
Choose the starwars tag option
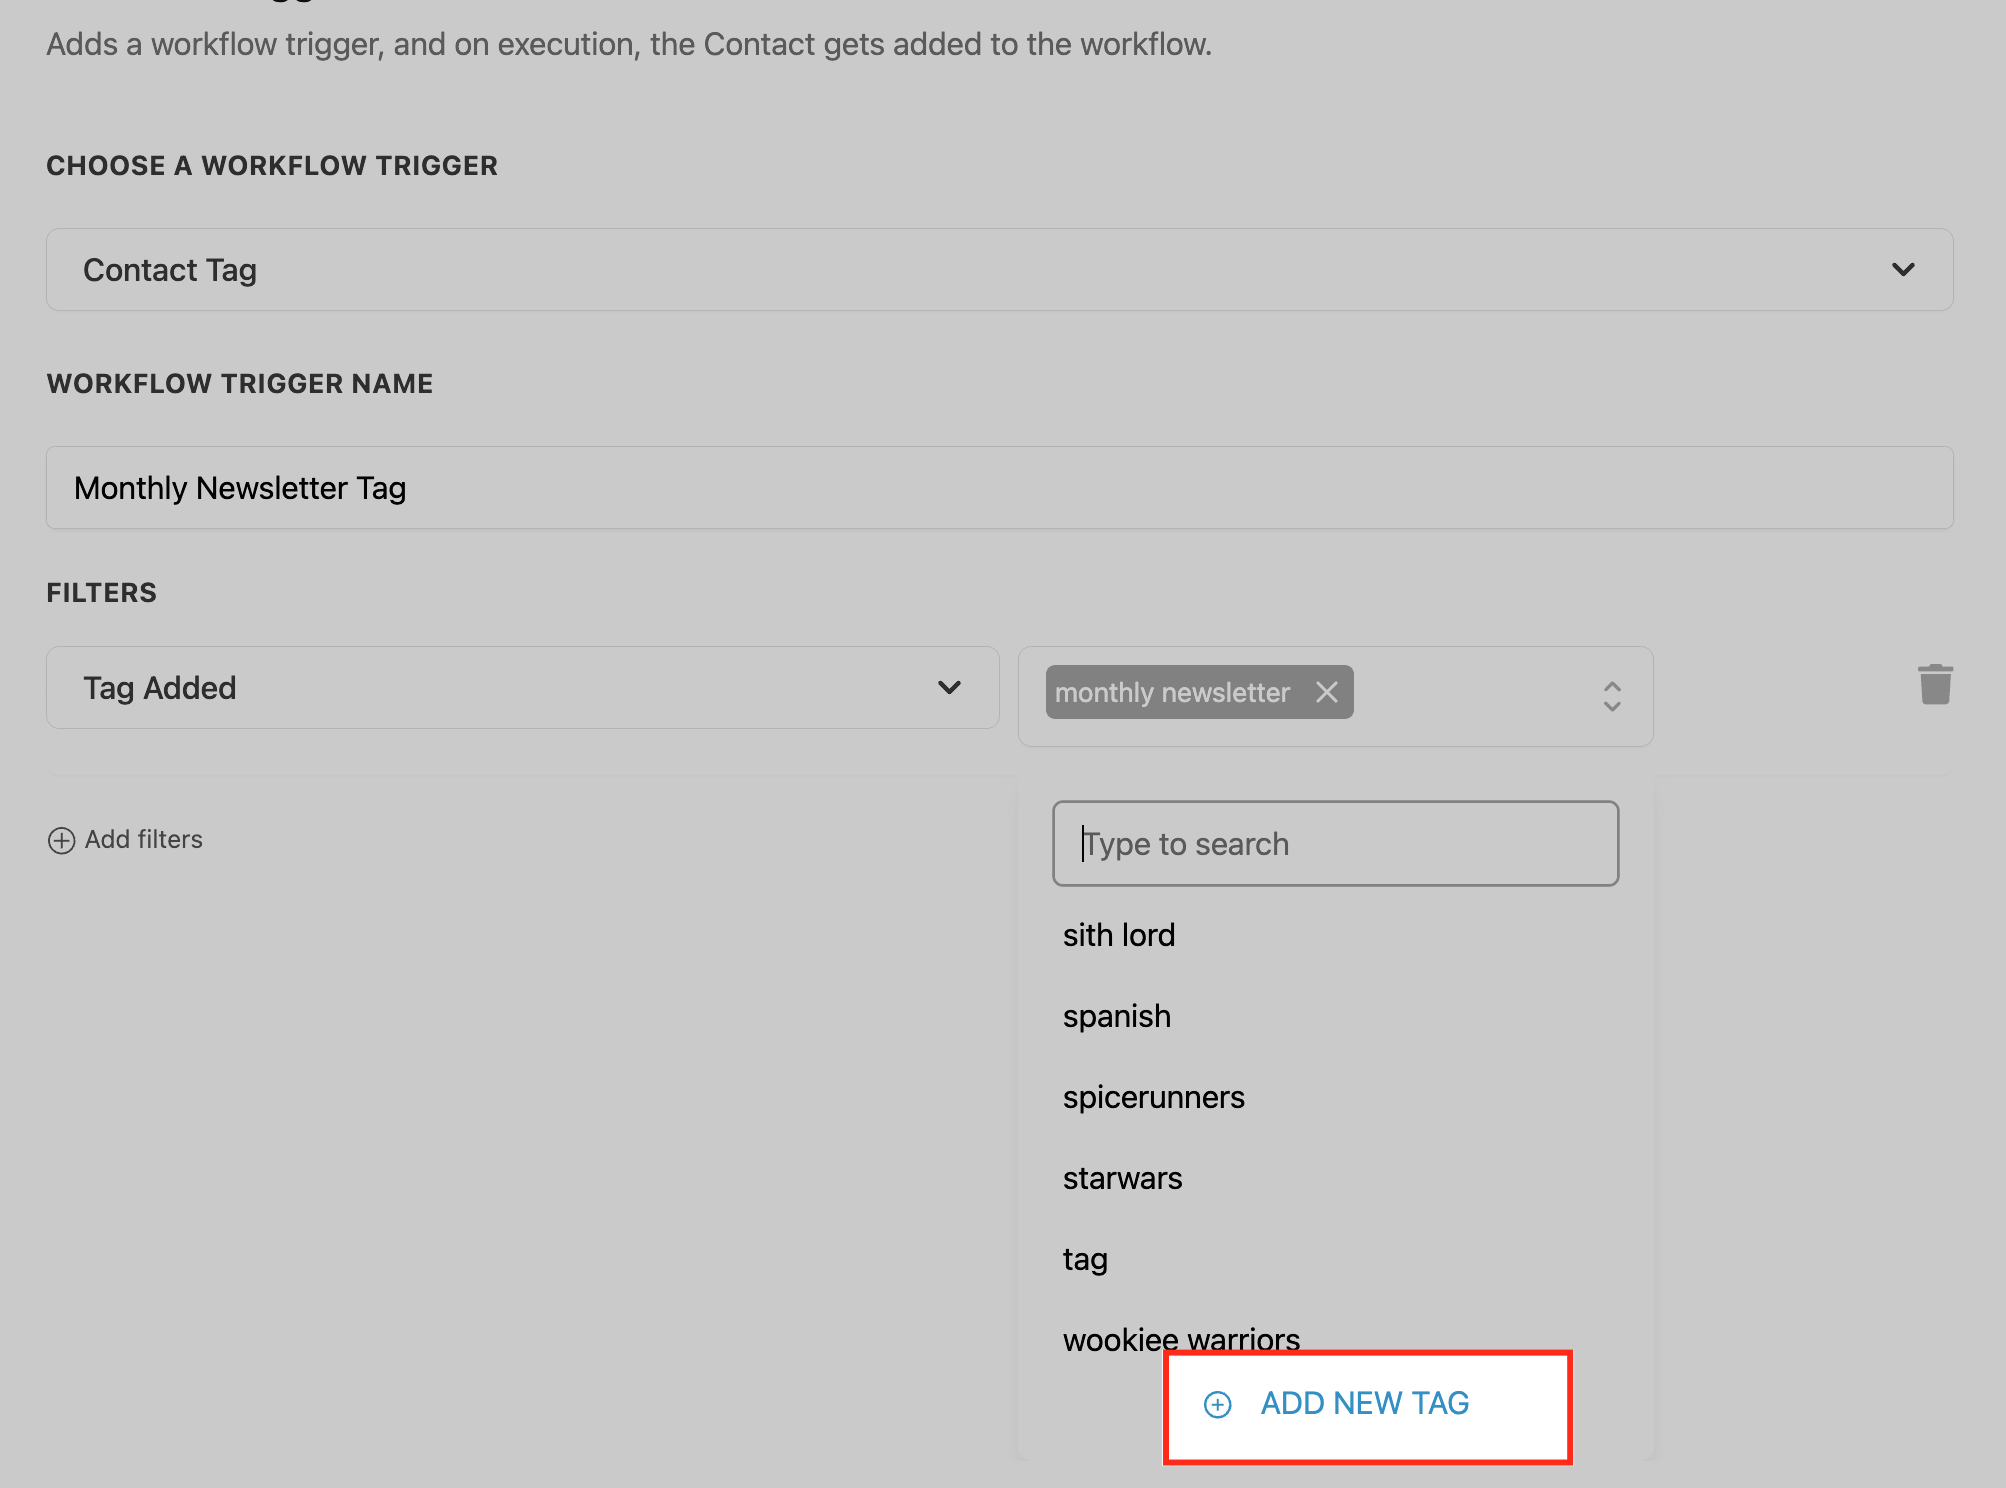click(1122, 1178)
